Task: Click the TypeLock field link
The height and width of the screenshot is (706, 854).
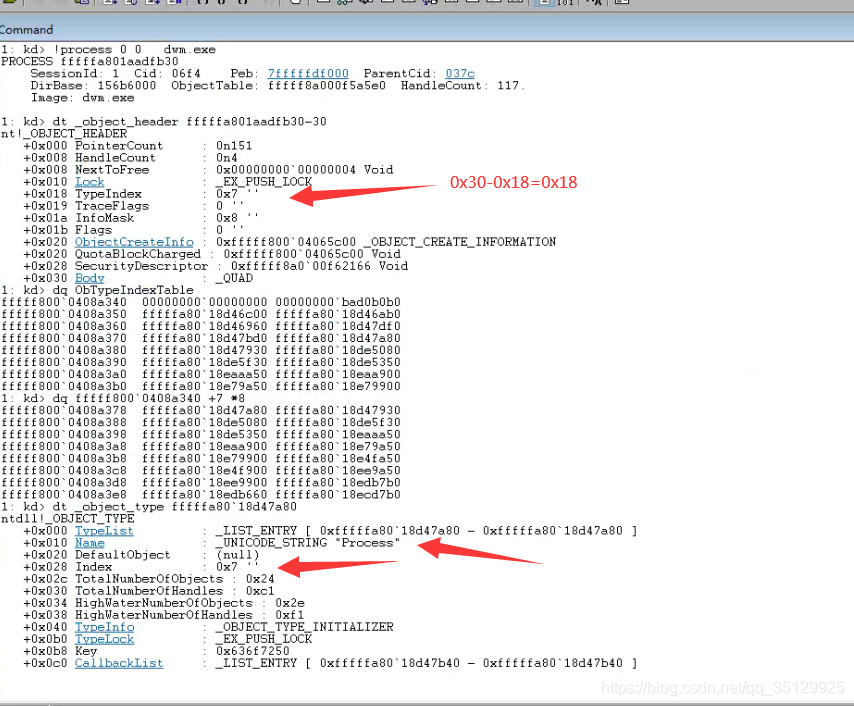Action: point(104,639)
